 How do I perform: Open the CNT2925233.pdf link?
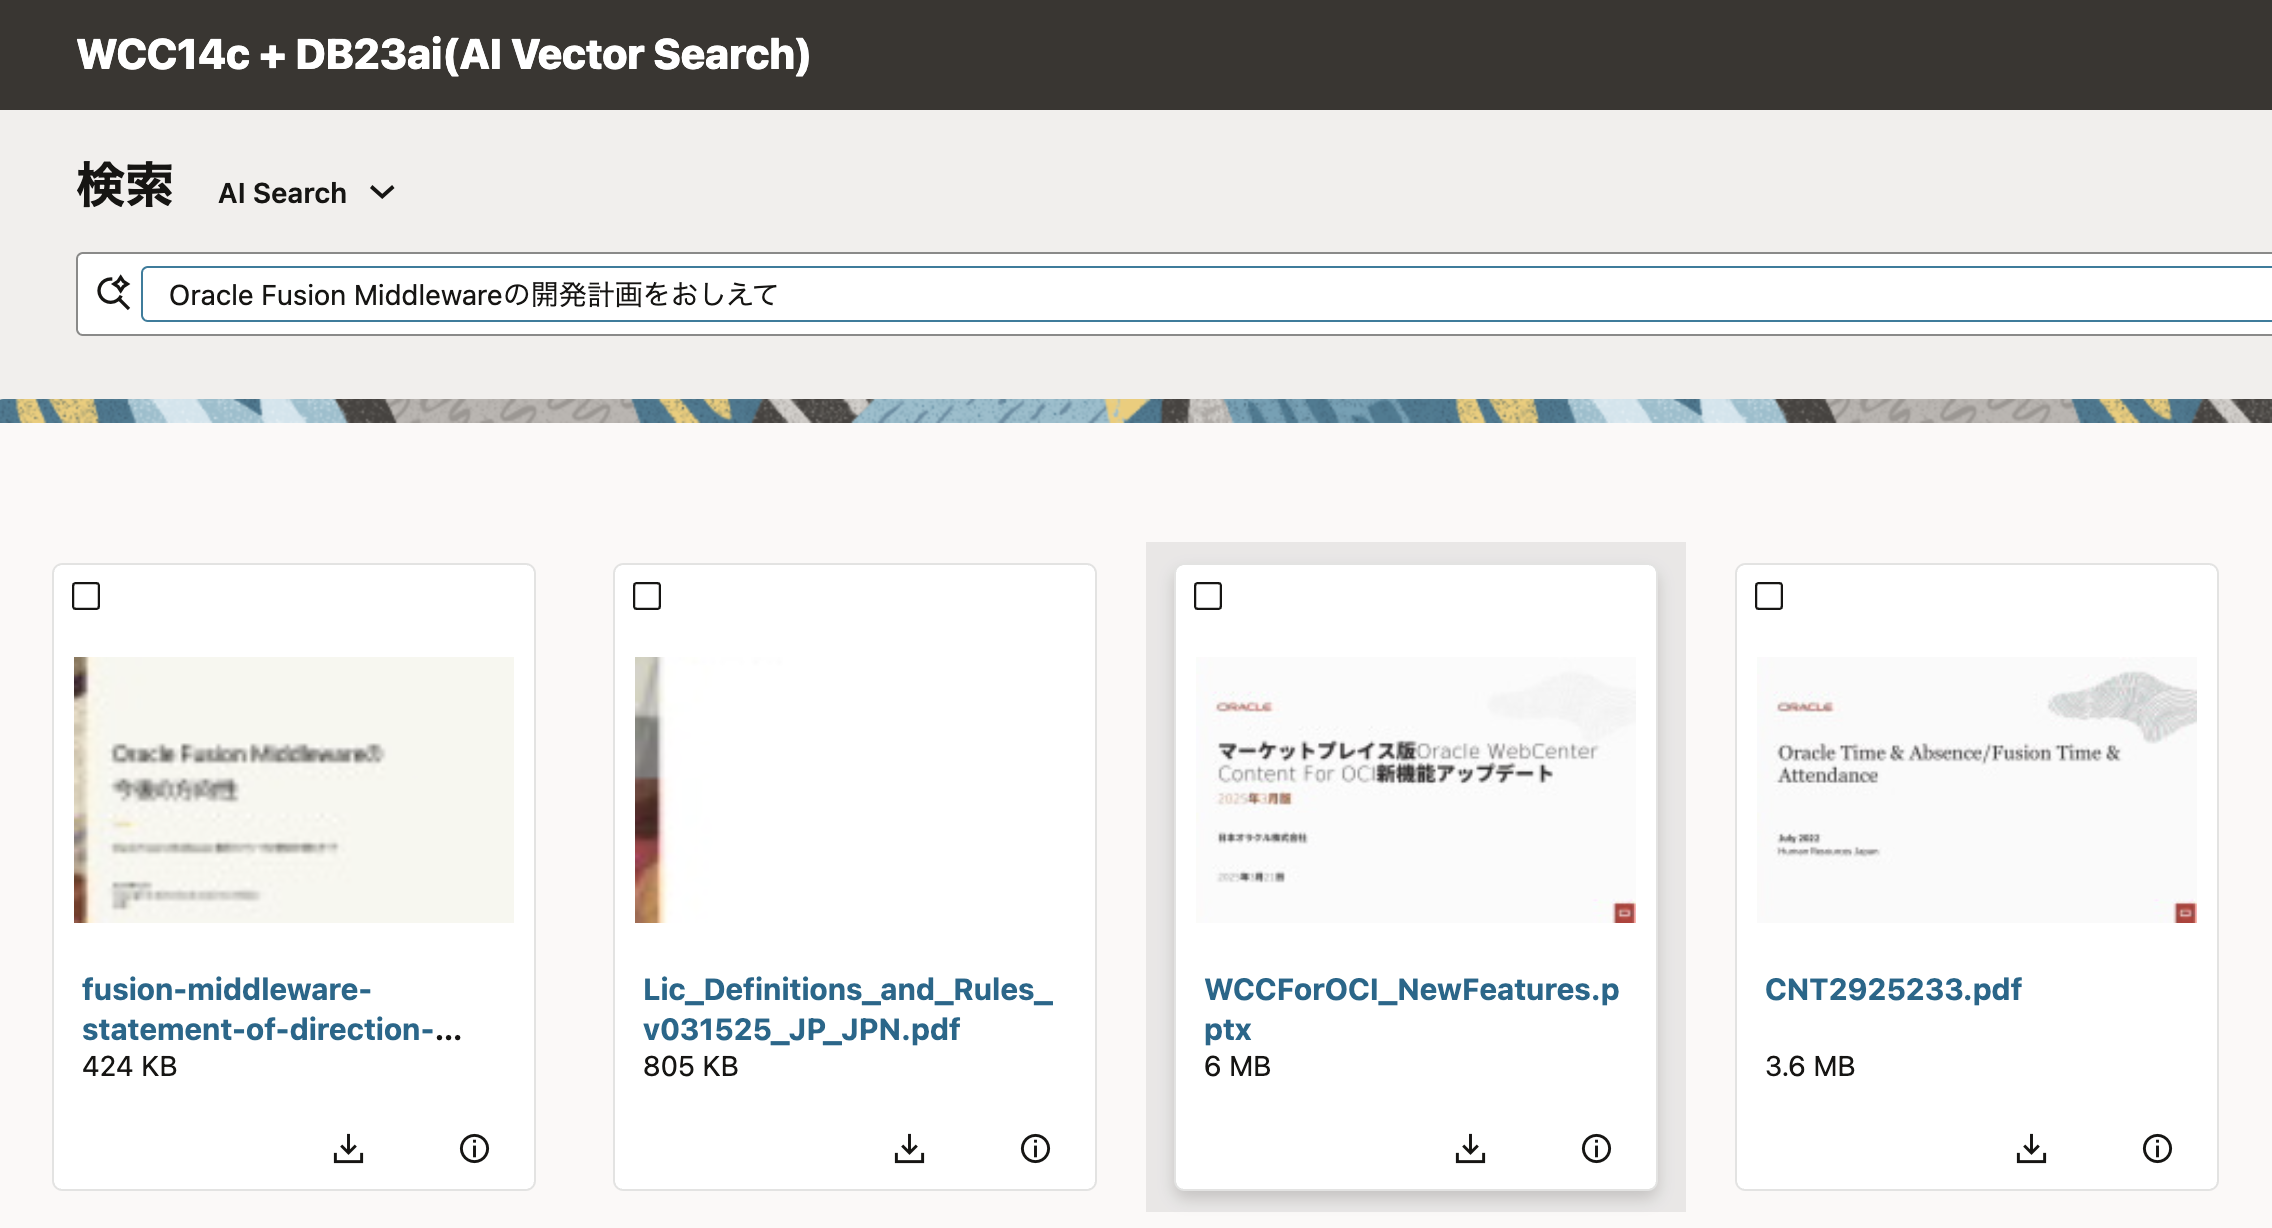1892,989
